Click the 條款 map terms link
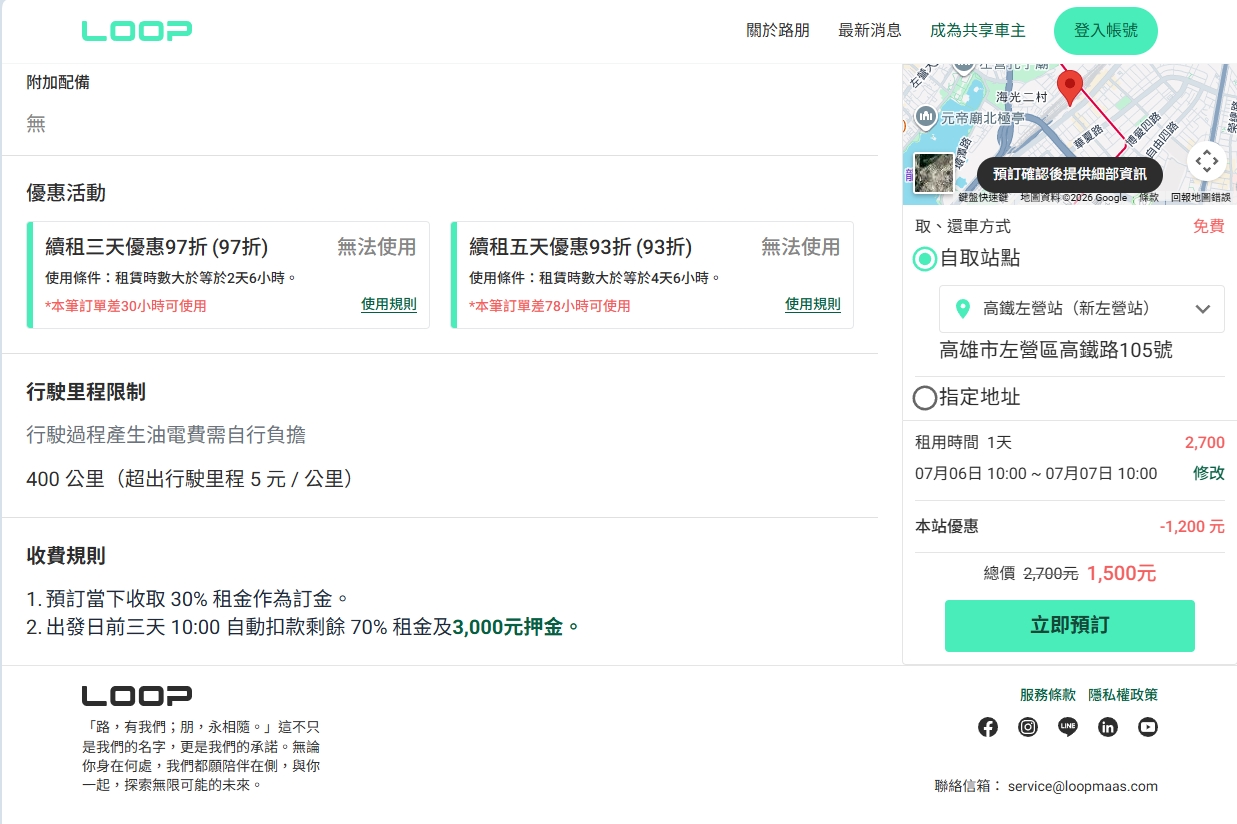 pyautogui.click(x=1149, y=198)
